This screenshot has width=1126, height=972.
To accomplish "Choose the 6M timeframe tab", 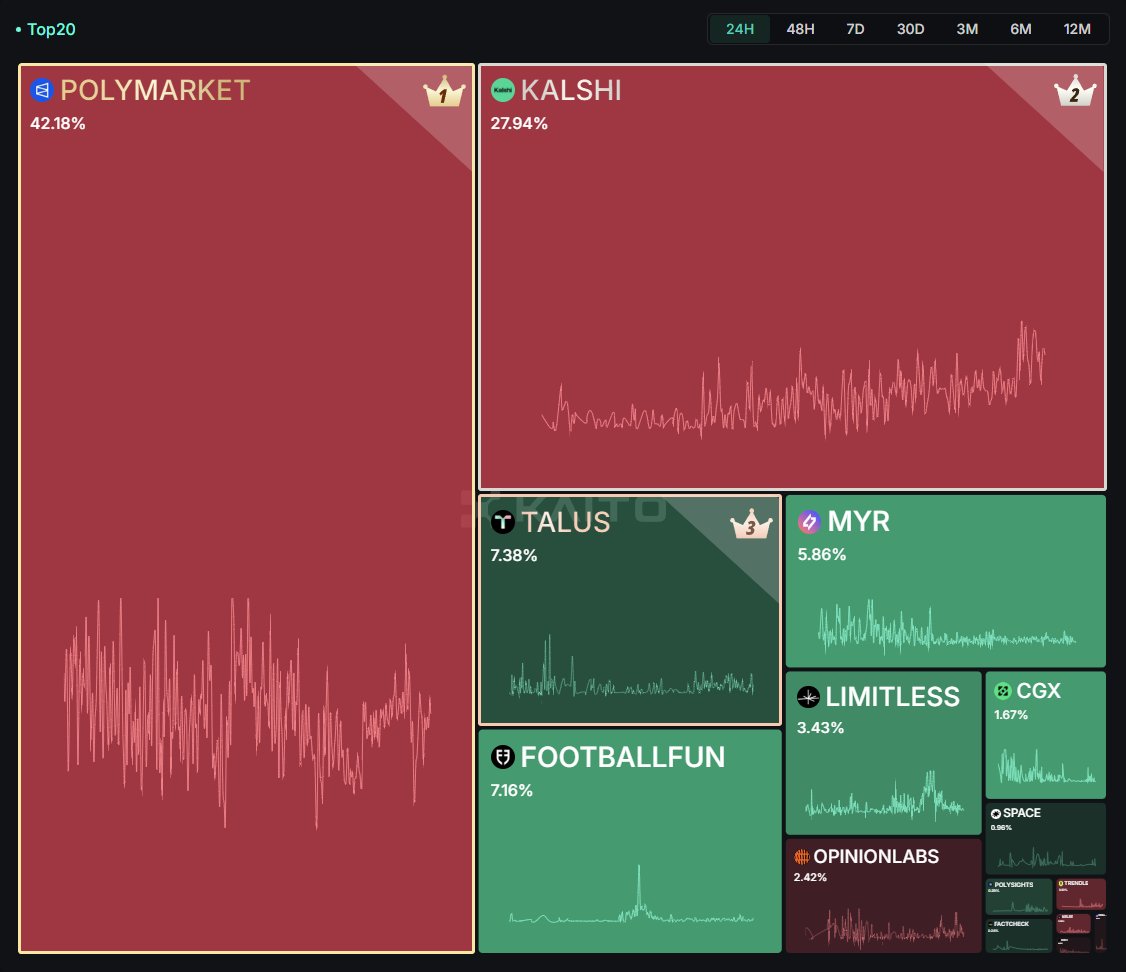I will pos(1020,29).
